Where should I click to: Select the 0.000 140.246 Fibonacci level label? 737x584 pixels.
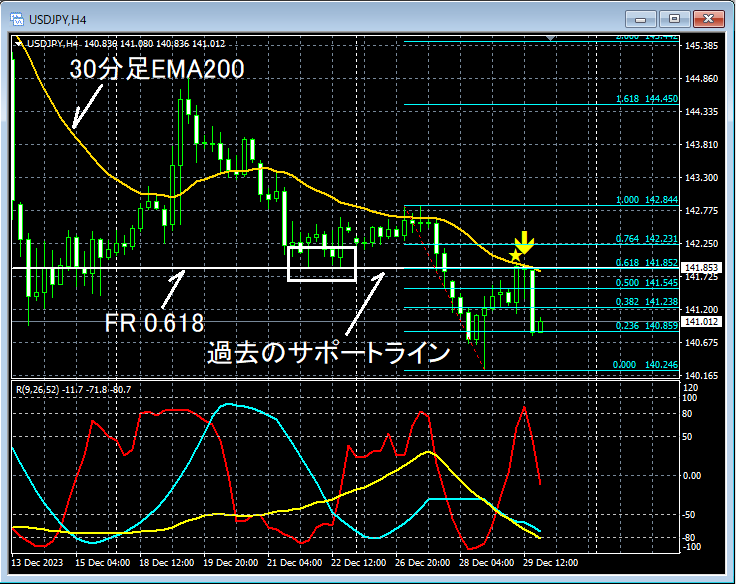pyautogui.click(x=645, y=365)
